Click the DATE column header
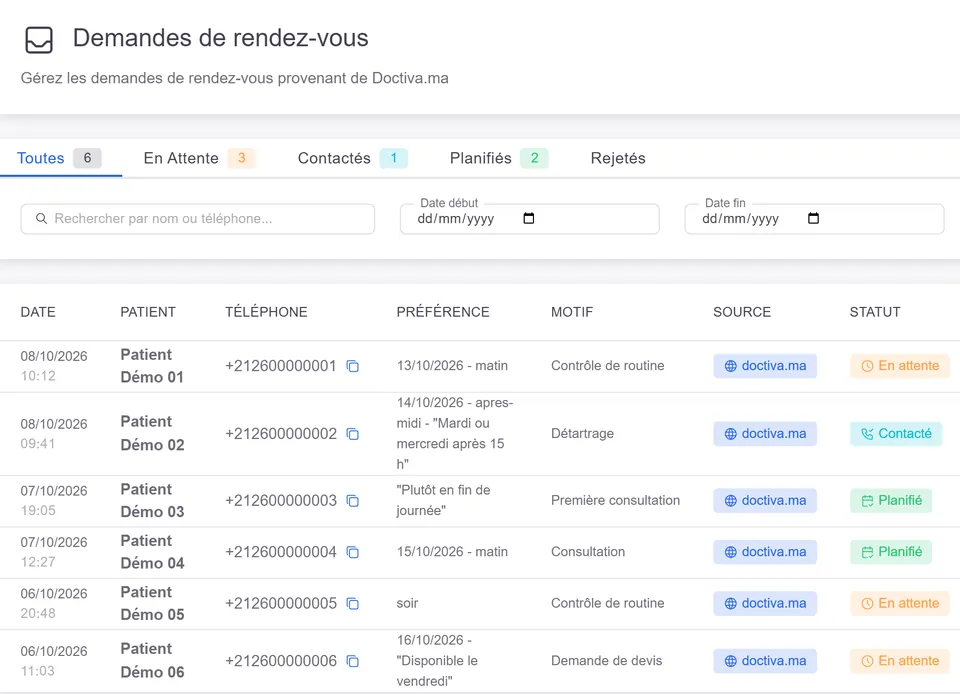Screen dimensions: 960x694 pyautogui.click(x=38, y=312)
